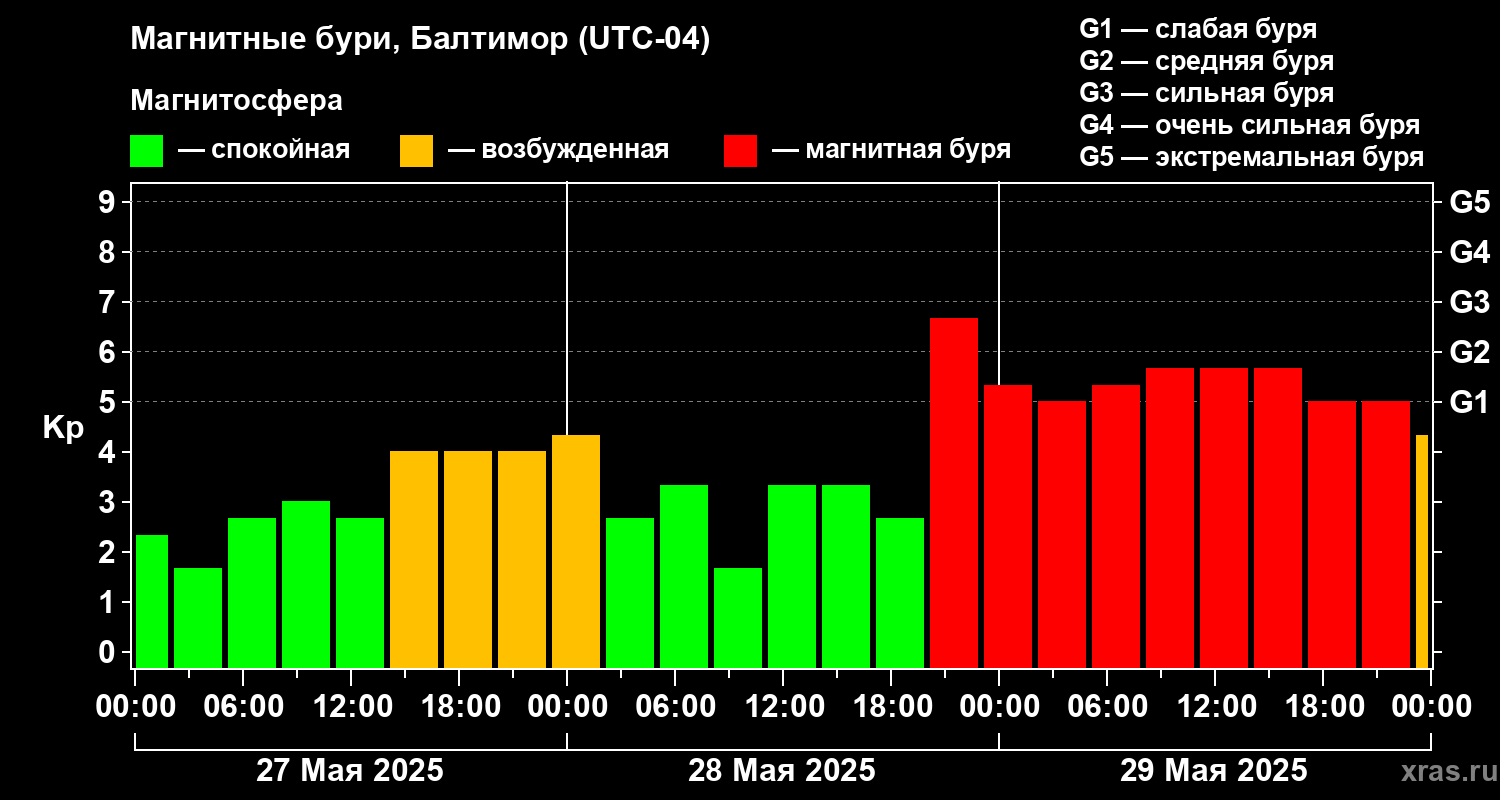Click the '18:00' time label for 27 May
The width and height of the screenshot is (1500, 800).
point(459,706)
